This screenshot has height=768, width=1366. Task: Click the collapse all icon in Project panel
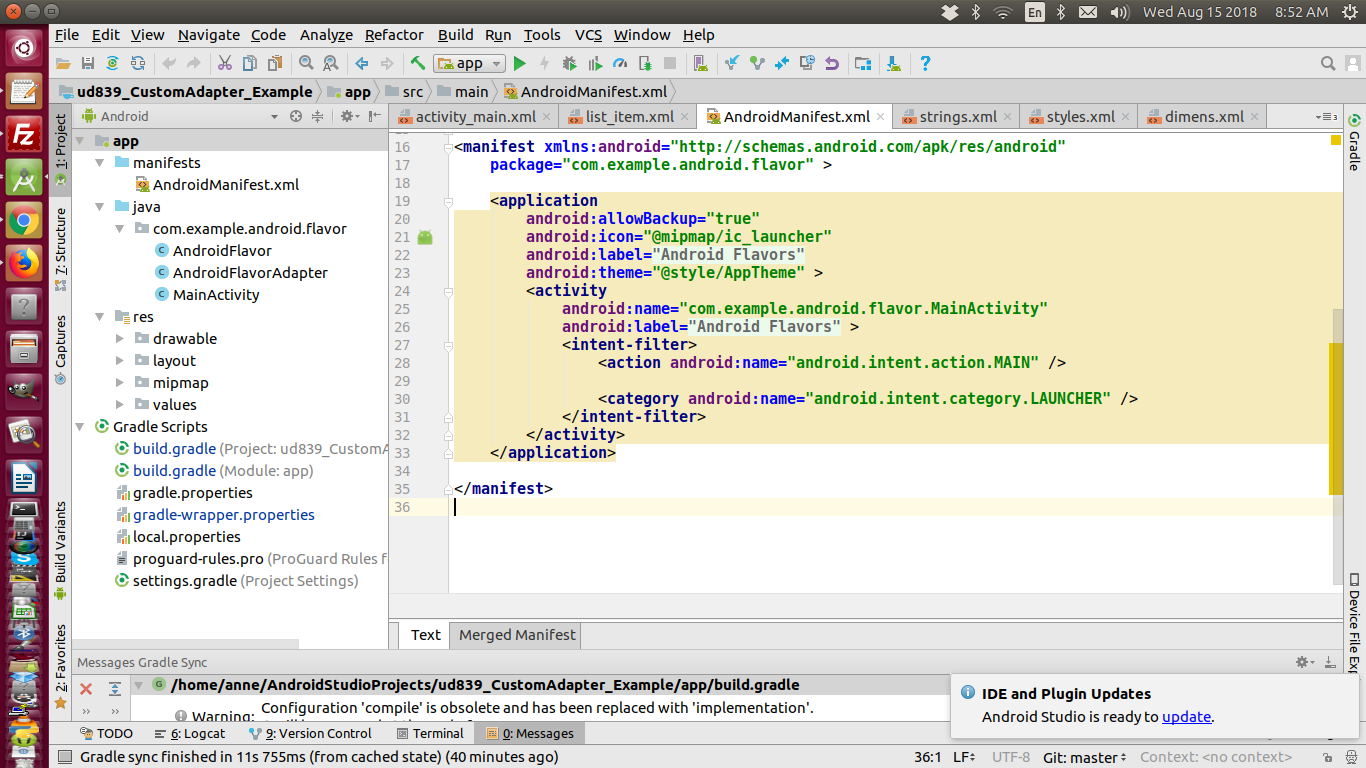pyautogui.click(x=318, y=116)
